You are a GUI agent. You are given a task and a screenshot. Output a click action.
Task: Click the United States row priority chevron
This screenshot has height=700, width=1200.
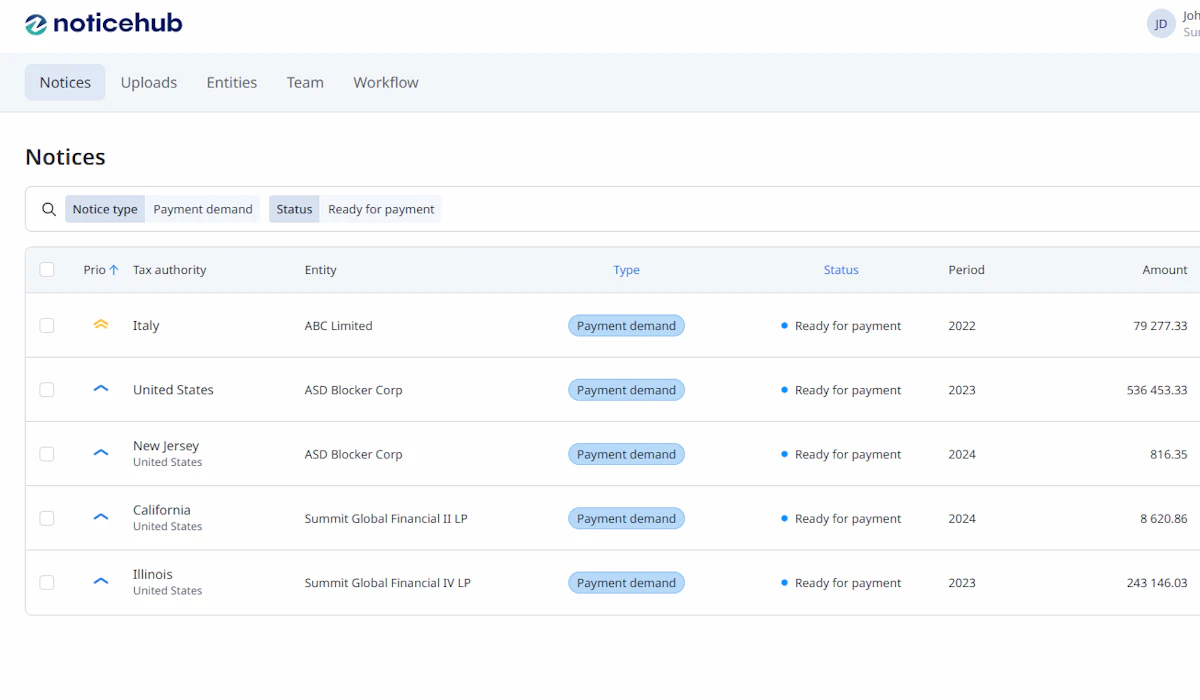coord(100,389)
